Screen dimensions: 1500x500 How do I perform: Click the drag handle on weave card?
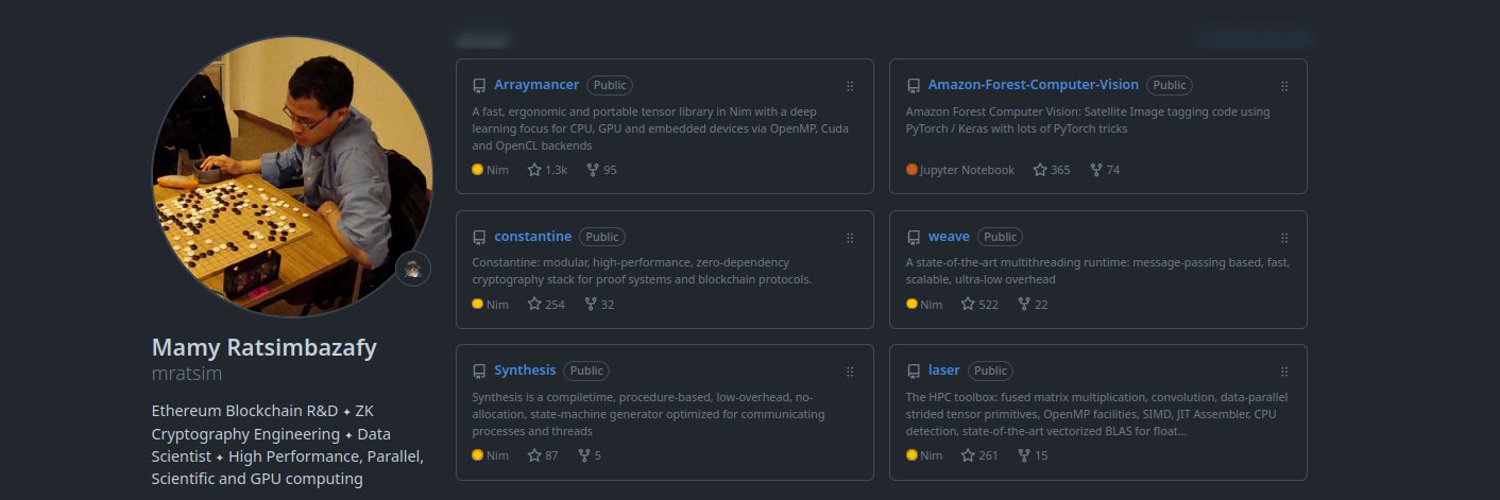click(1284, 238)
